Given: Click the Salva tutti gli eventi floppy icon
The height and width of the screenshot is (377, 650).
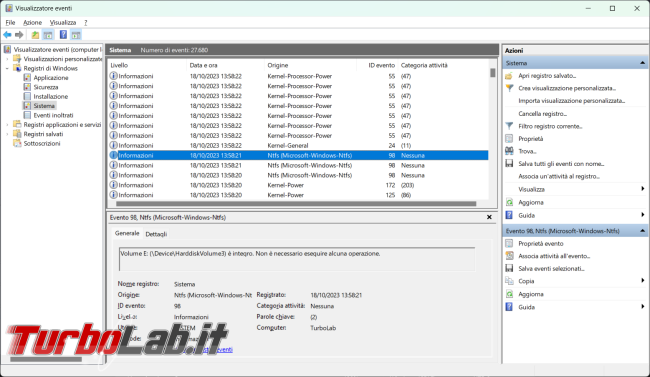Looking at the screenshot, I should 509,163.
